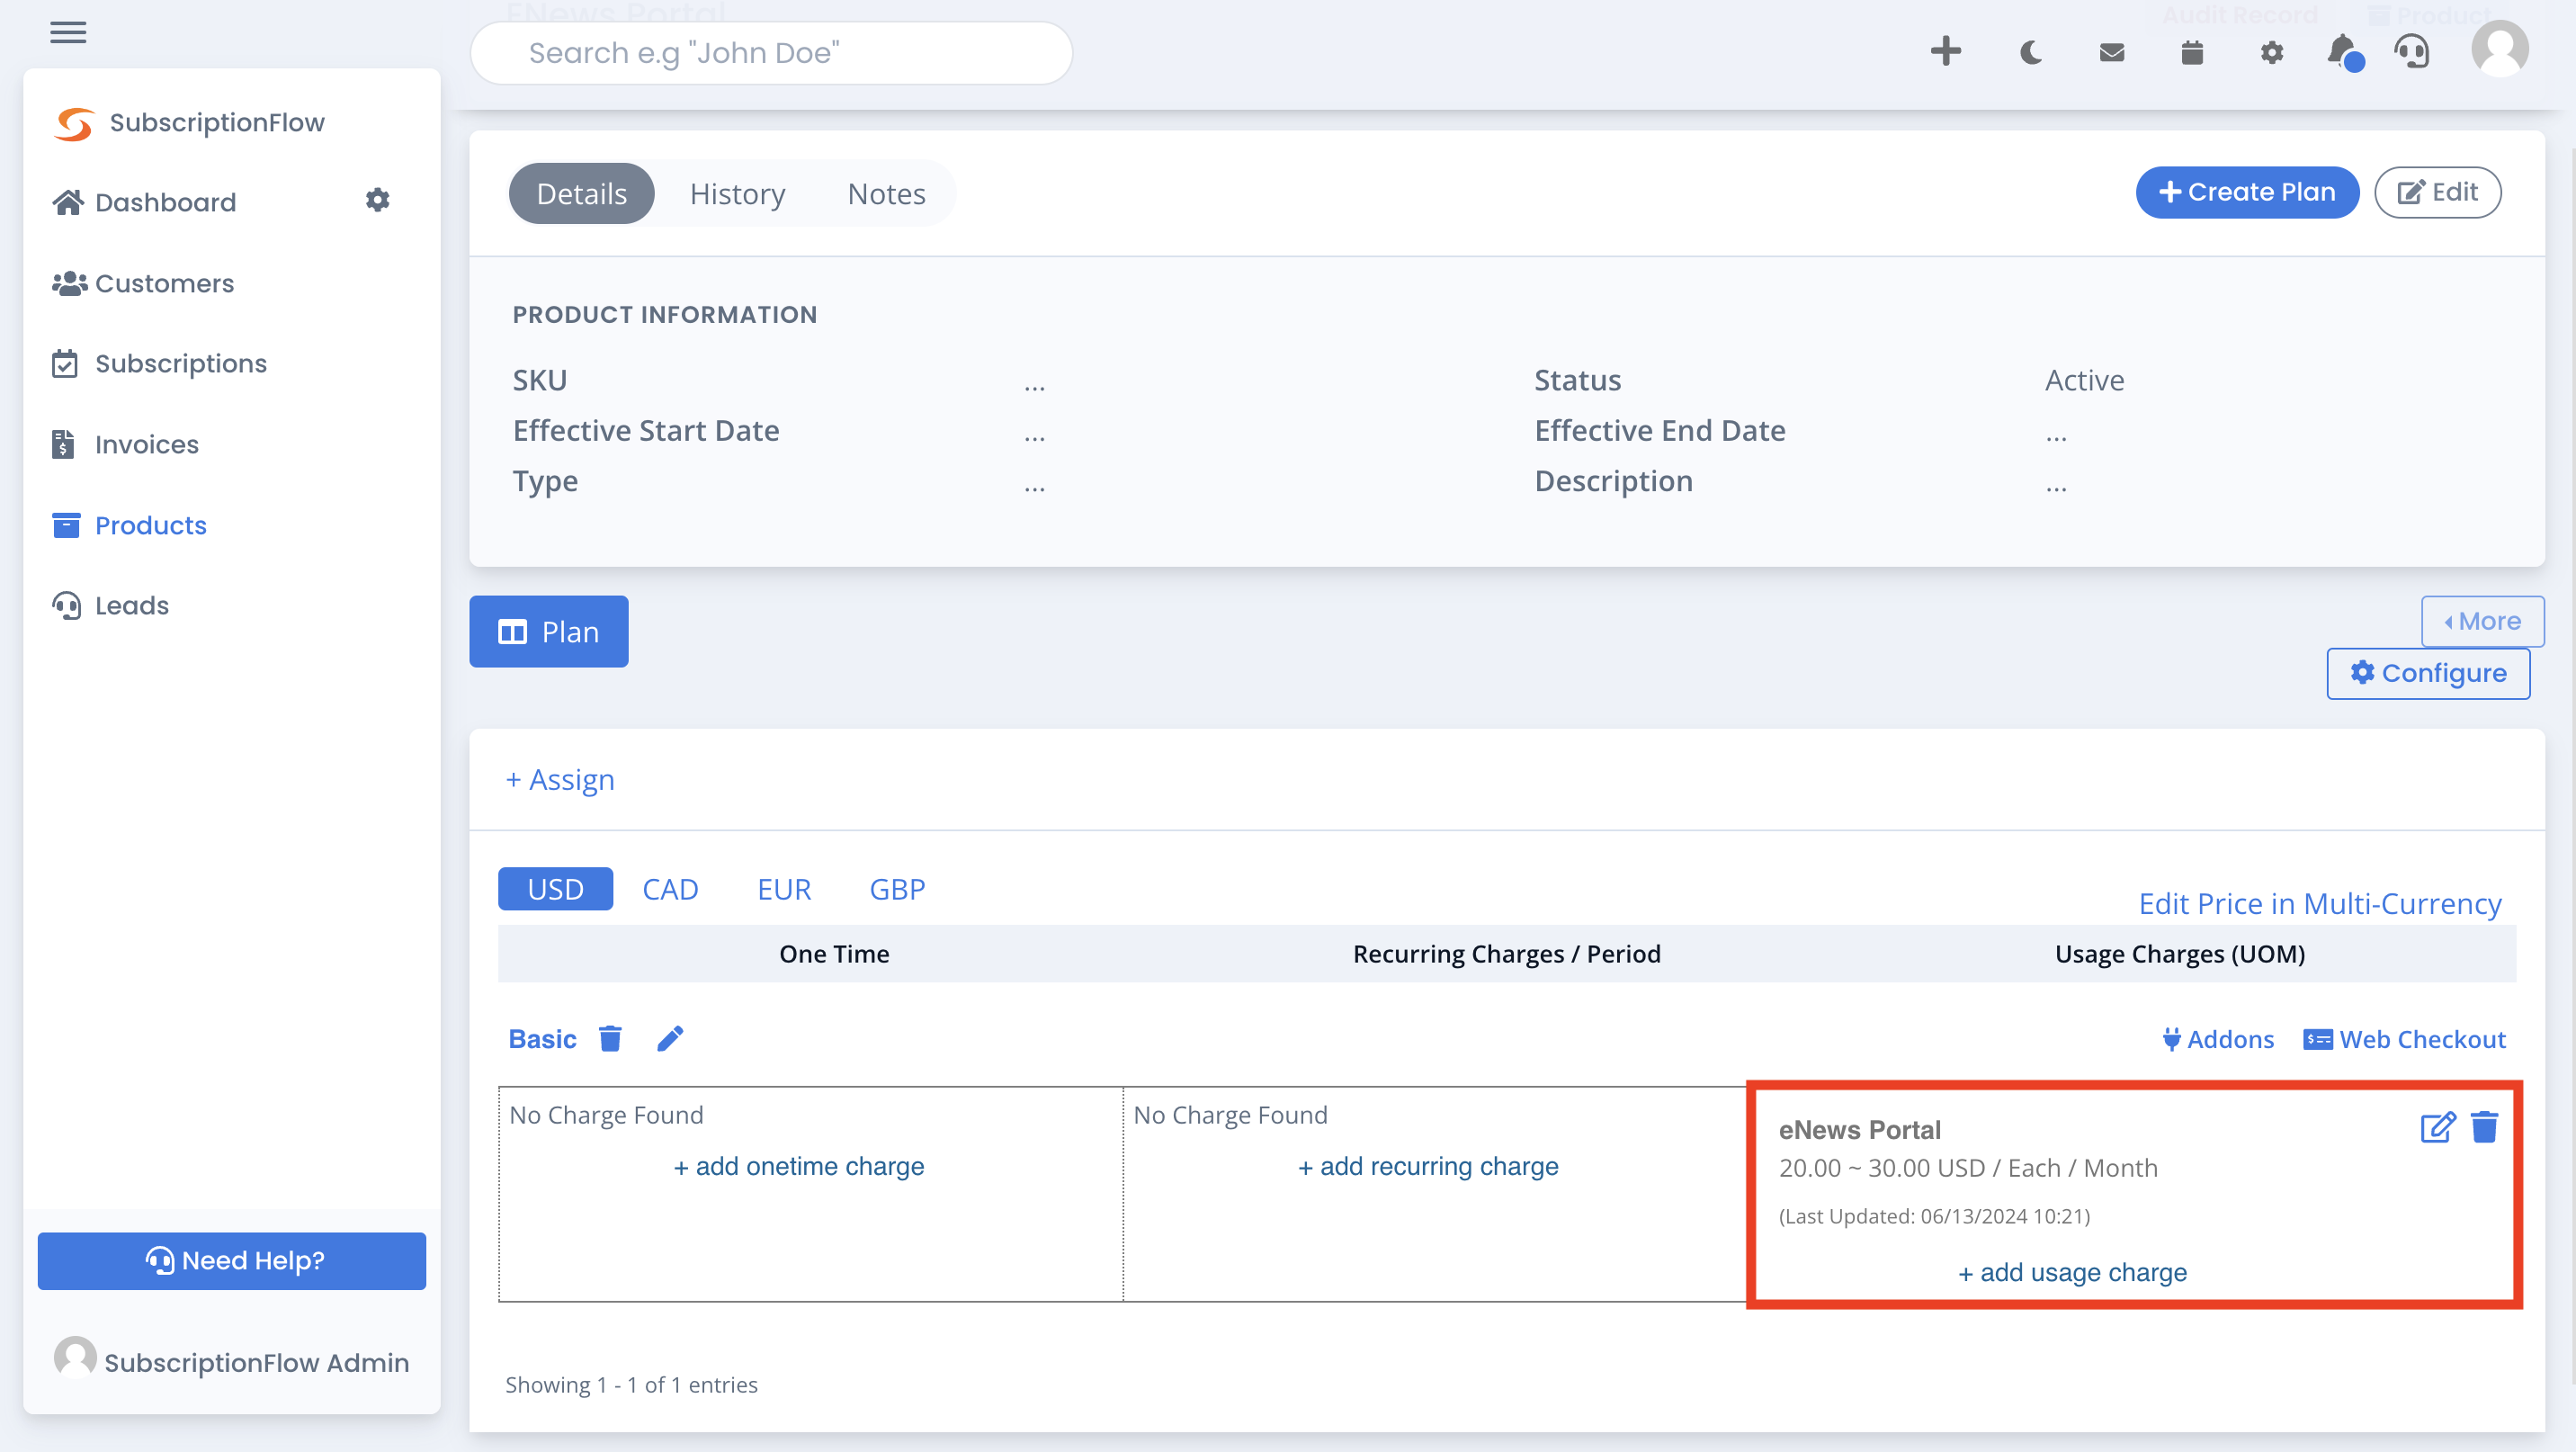Open Subscriptions in sidebar

160,363
